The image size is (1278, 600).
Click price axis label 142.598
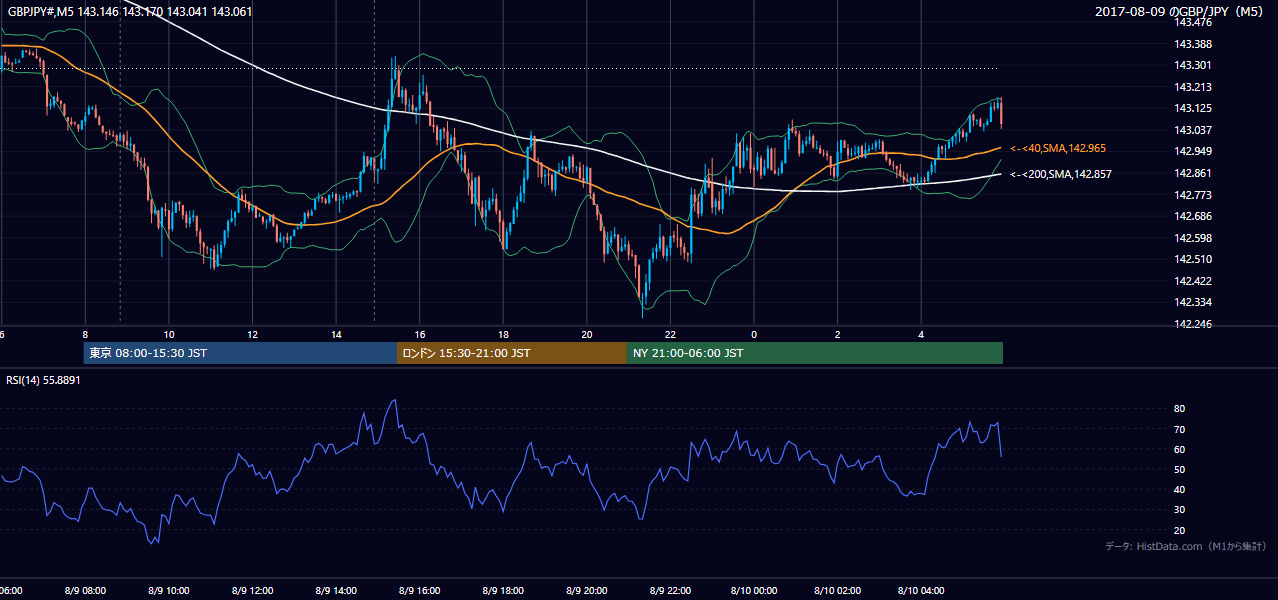(1193, 238)
